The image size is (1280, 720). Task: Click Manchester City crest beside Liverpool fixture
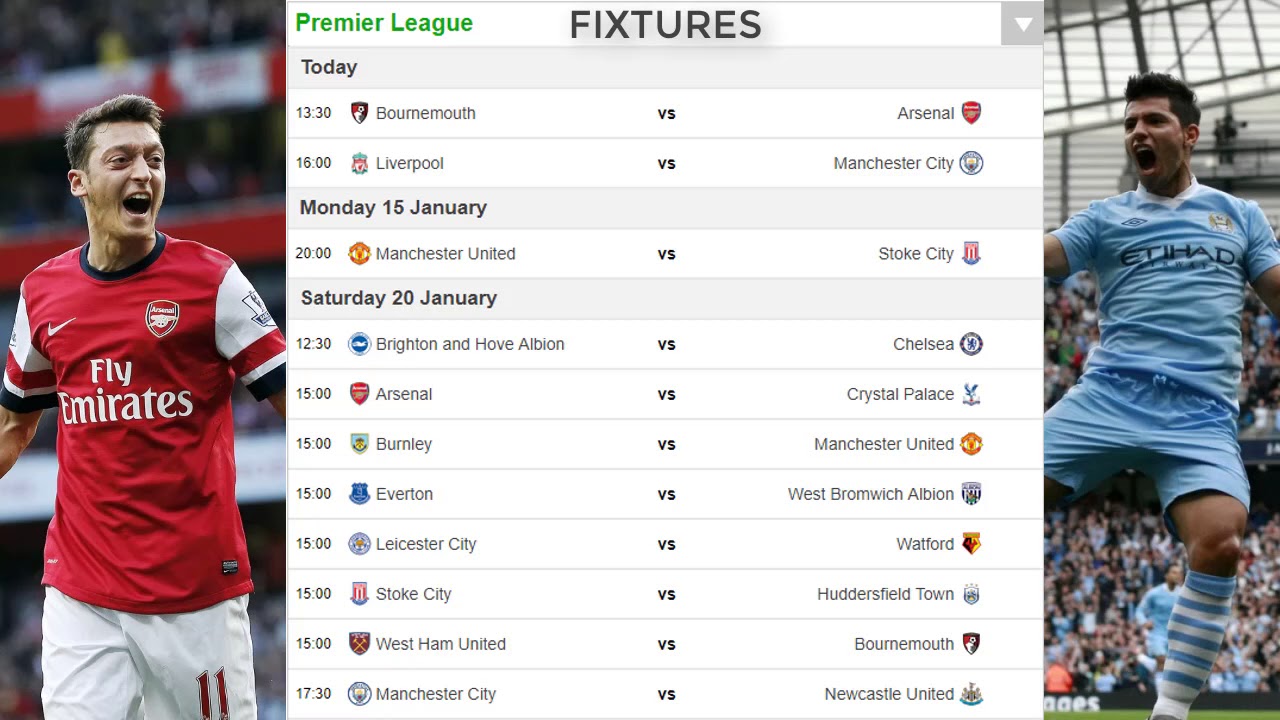click(971, 163)
